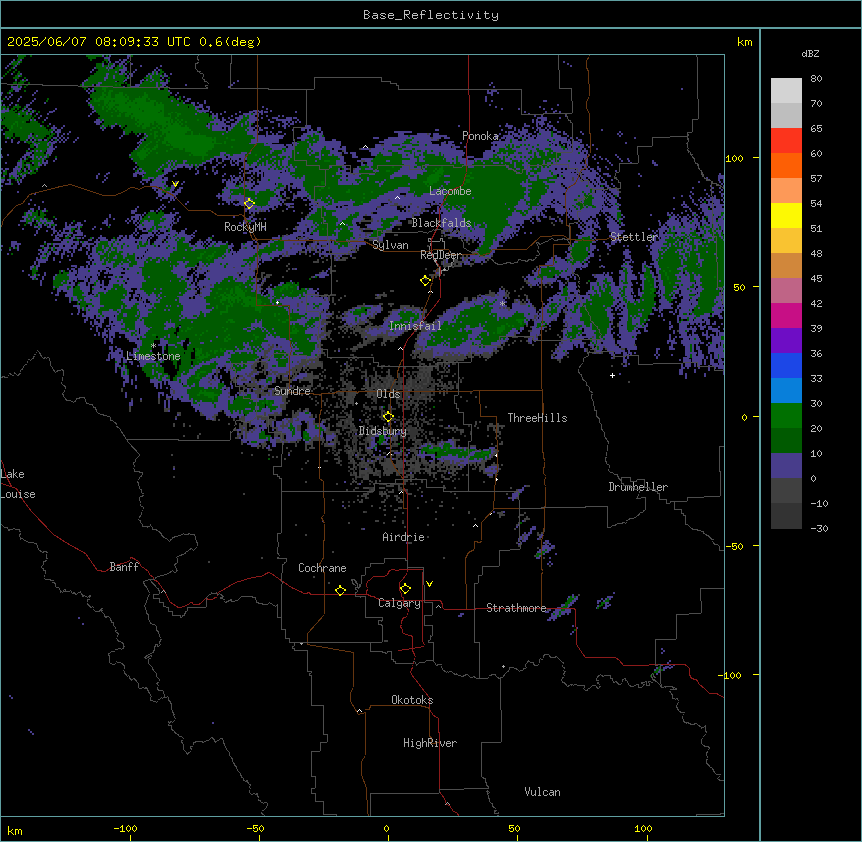Select the blue 33-36 dBZ legend swatch

coord(786,366)
